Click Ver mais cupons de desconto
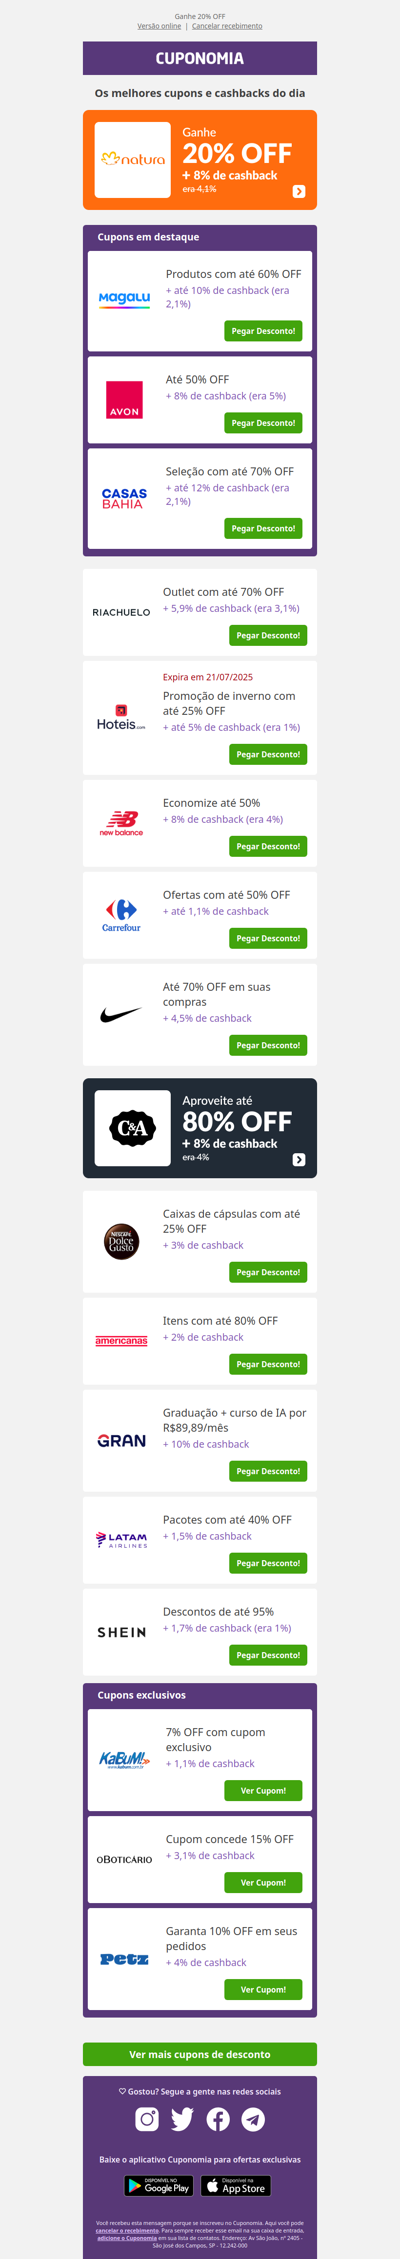400x2259 pixels. coord(200,2054)
